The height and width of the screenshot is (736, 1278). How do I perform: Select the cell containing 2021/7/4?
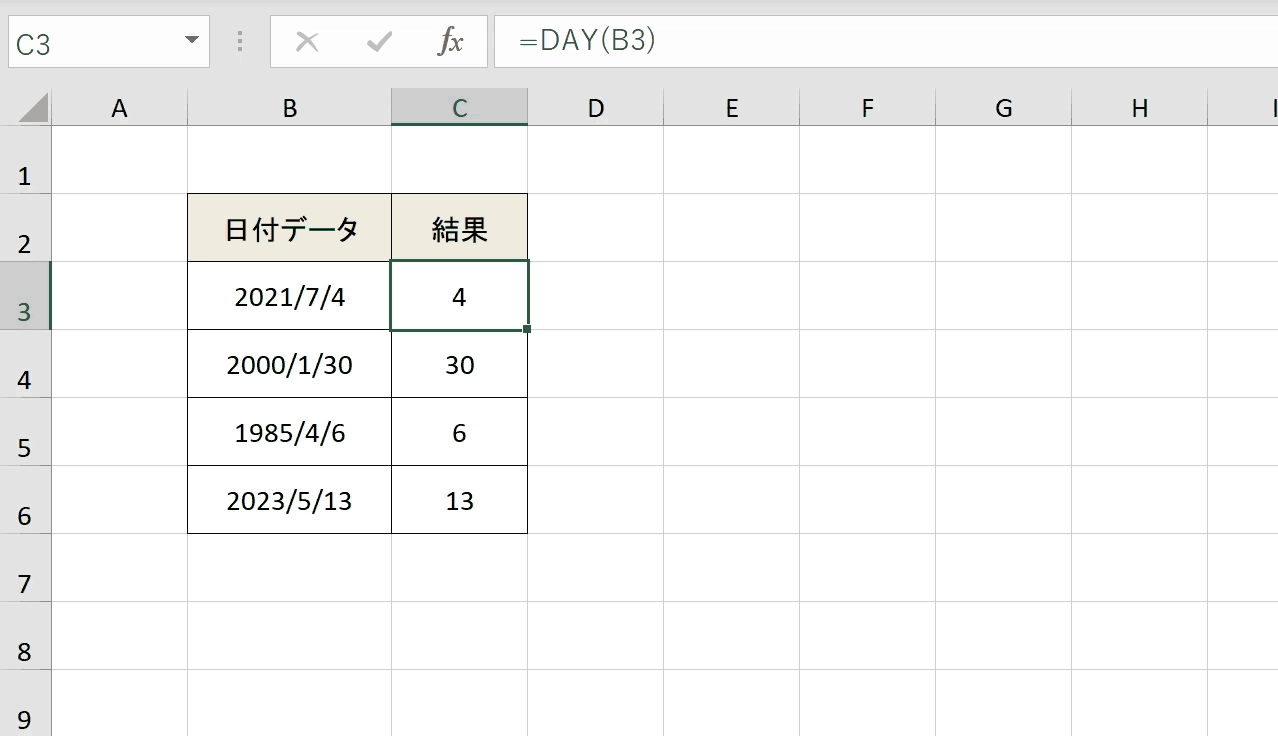[290, 296]
